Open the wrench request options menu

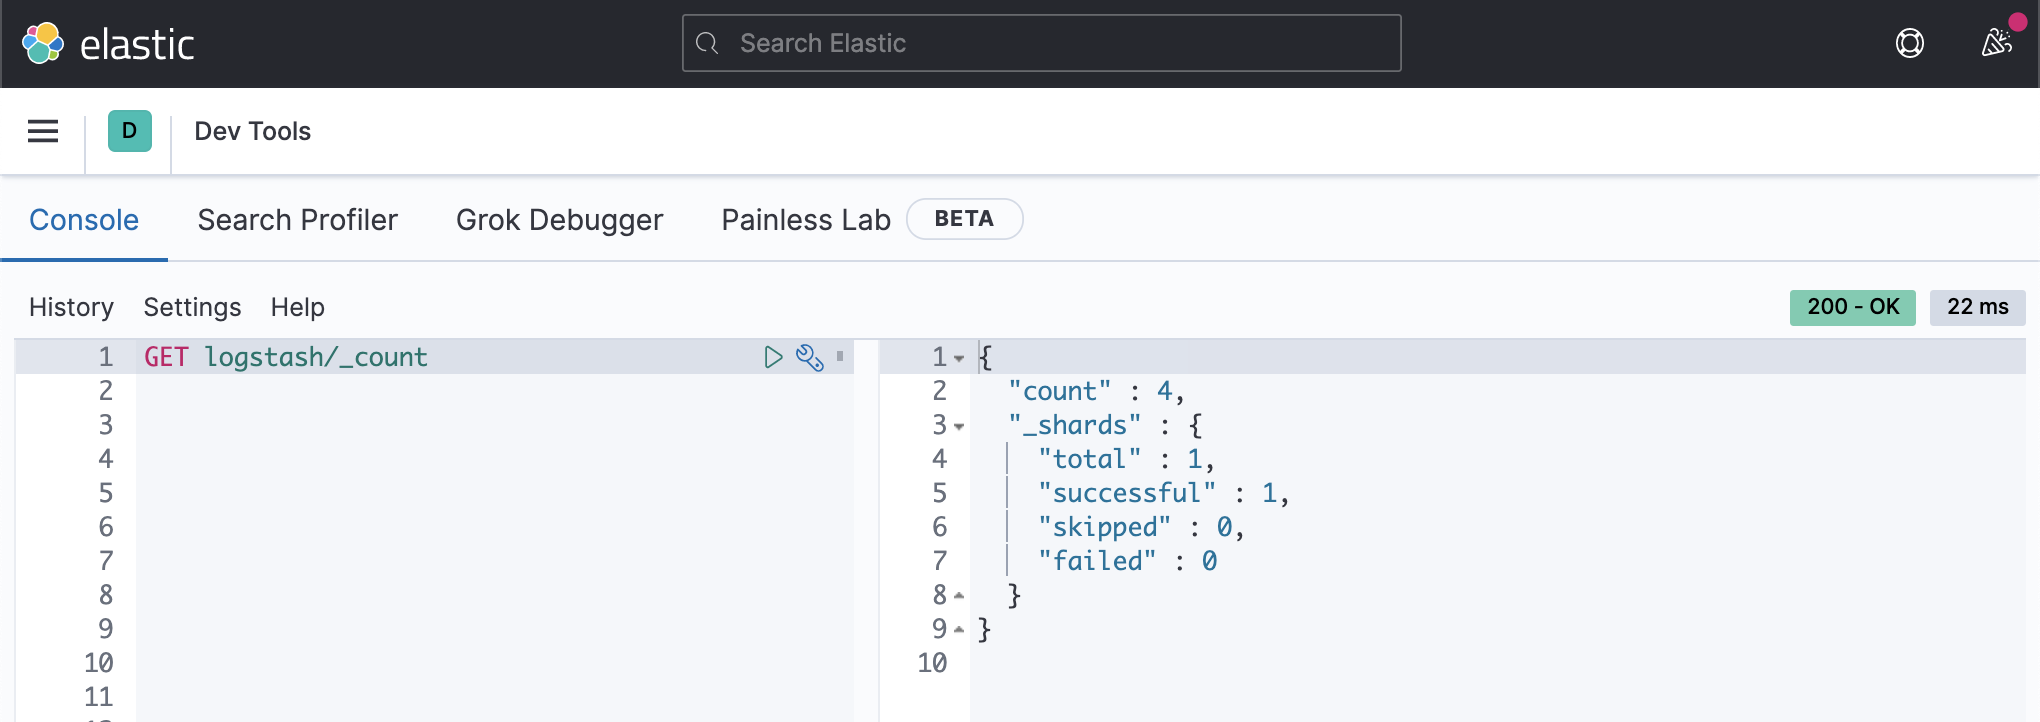[x=810, y=357]
